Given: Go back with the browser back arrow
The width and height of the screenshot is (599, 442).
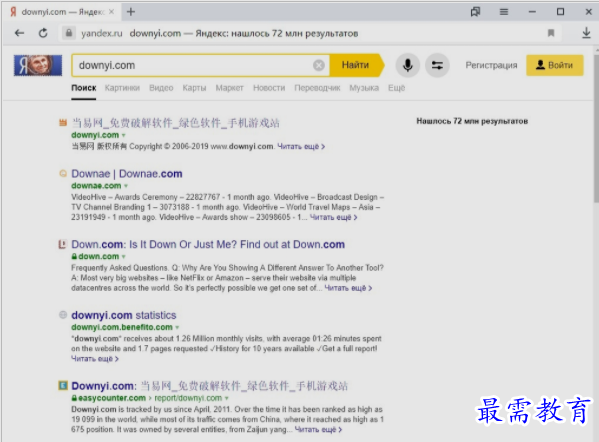Looking at the screenshot, I should coord(19,33).
